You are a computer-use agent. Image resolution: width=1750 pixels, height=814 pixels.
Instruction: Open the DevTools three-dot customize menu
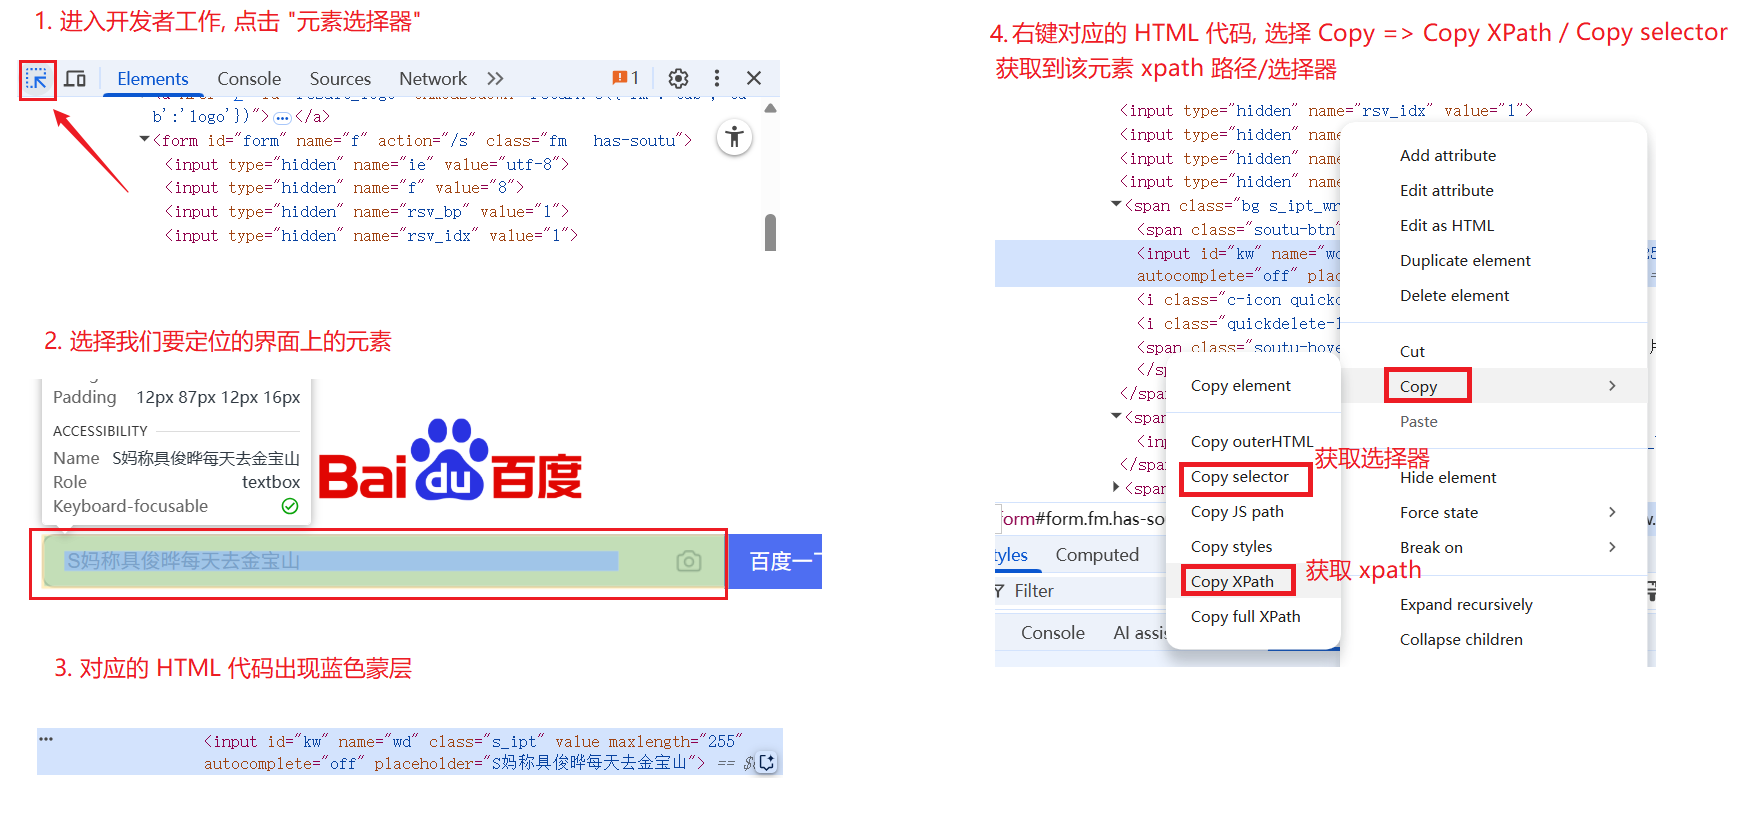717,78
